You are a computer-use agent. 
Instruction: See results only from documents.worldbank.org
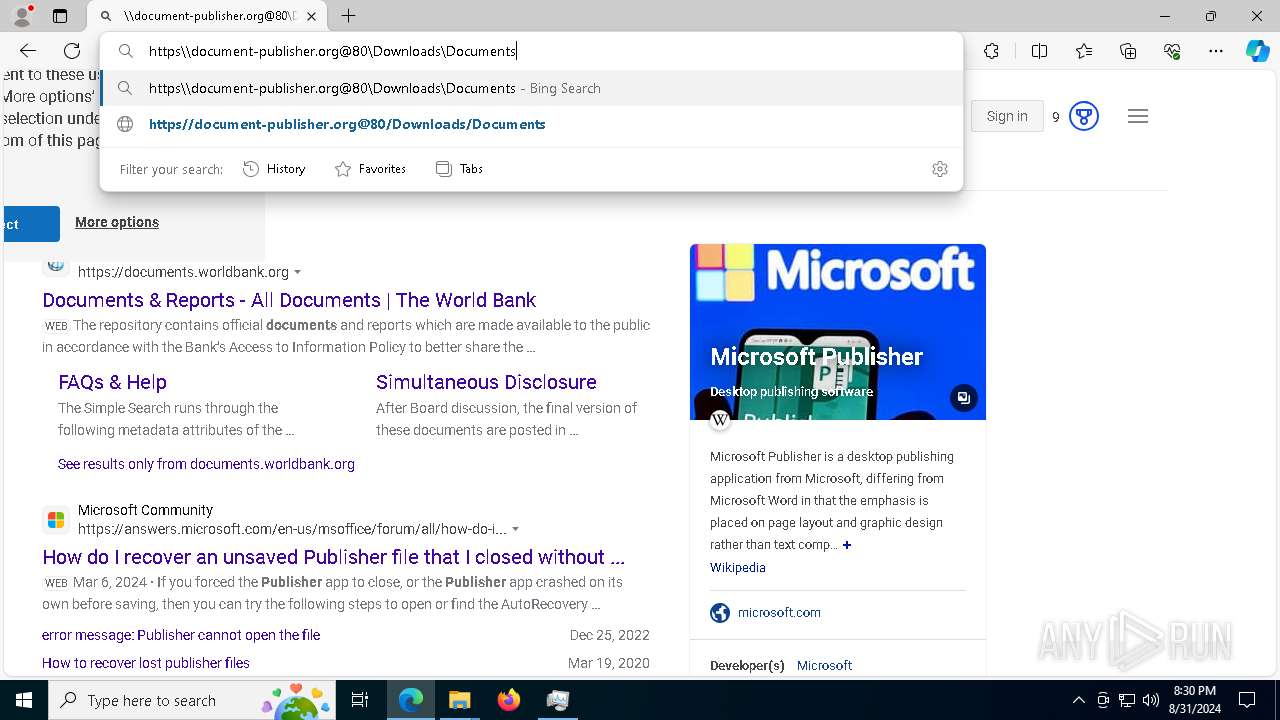point(206,464)
